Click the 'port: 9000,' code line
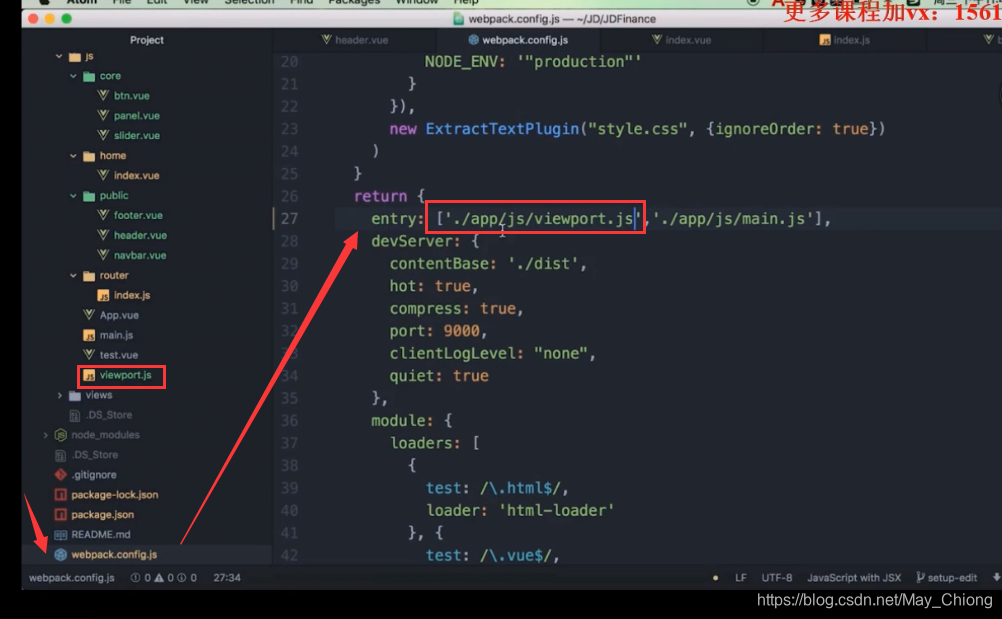The width and height of the screenshot is (1002, 619). tap(438, 331)
